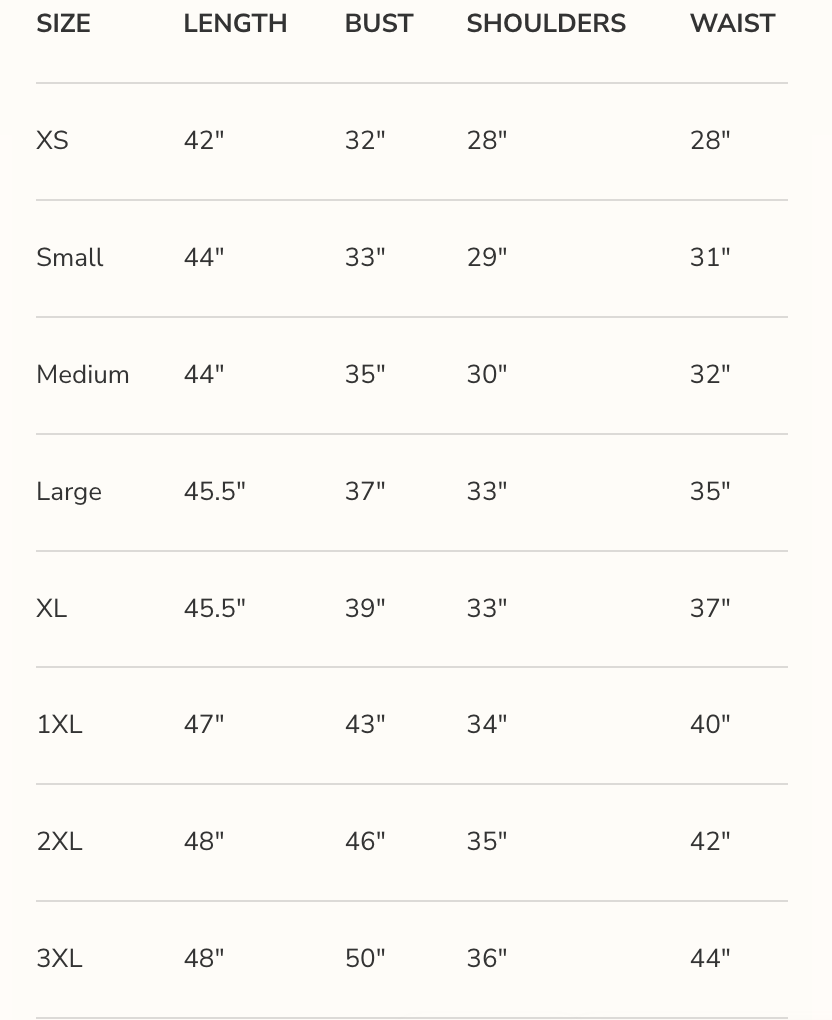Click the 1XL length value 47"
832x1020 pixels.
pyautogui.click(x=204, y=725)
